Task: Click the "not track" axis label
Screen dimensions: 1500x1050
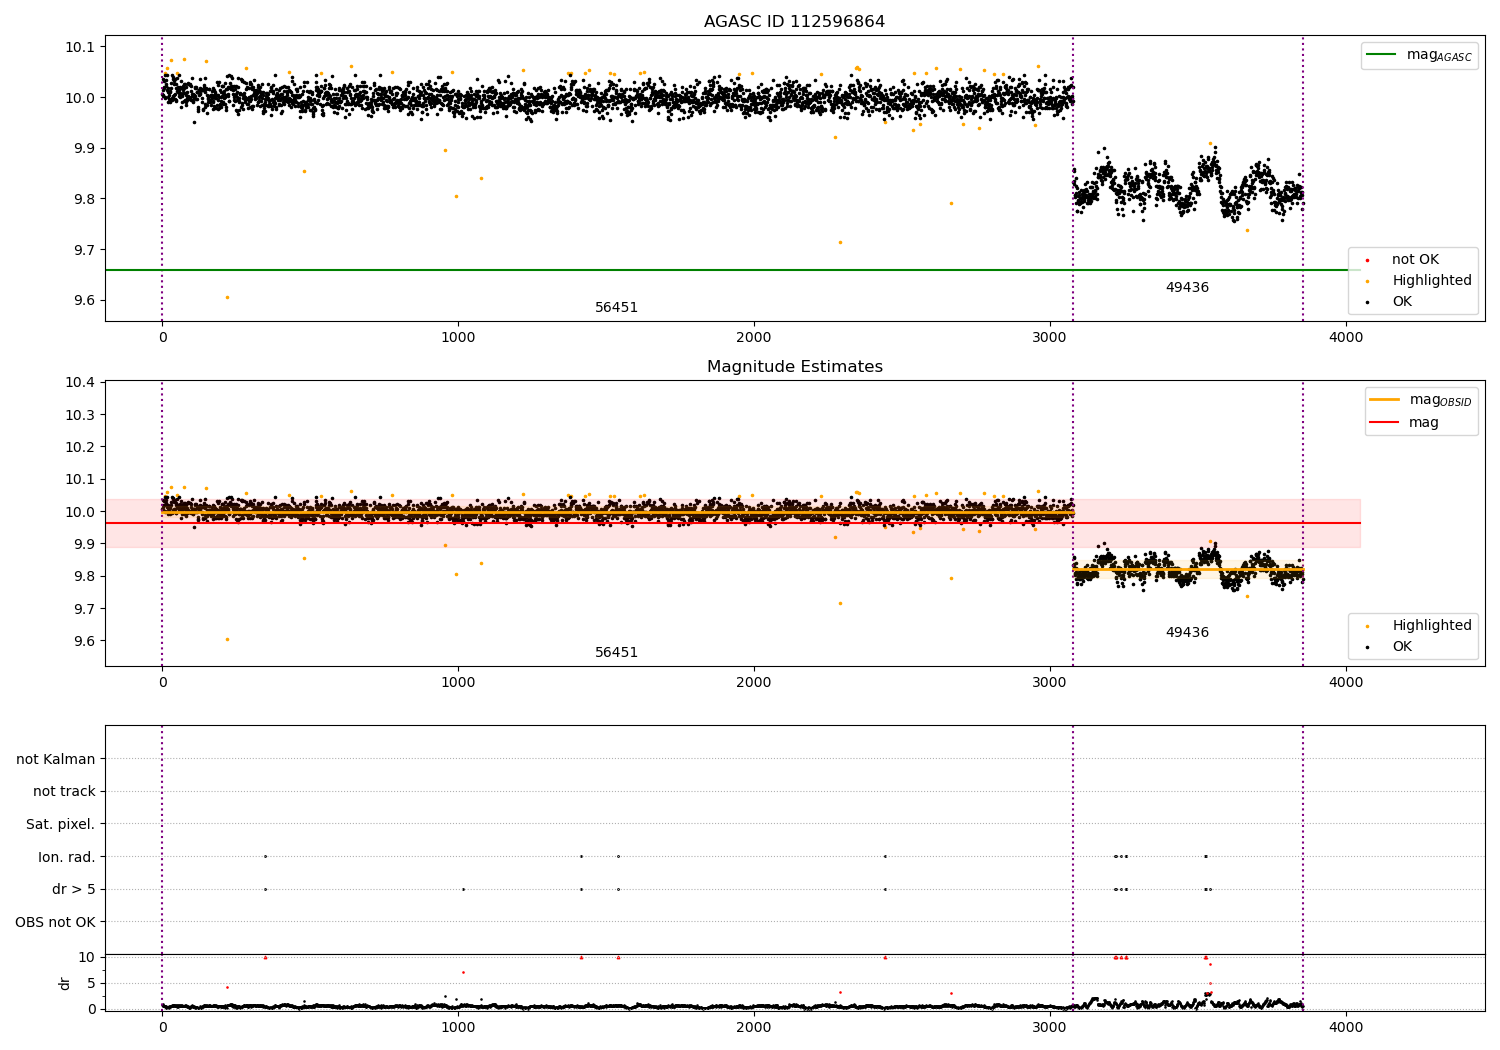Action: (x=64, y=792)
